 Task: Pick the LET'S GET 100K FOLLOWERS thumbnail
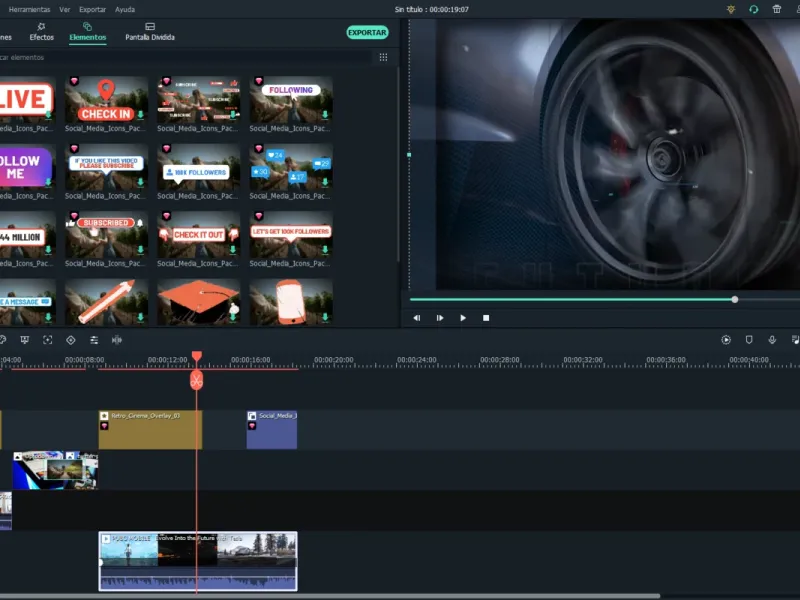point(291,235)
